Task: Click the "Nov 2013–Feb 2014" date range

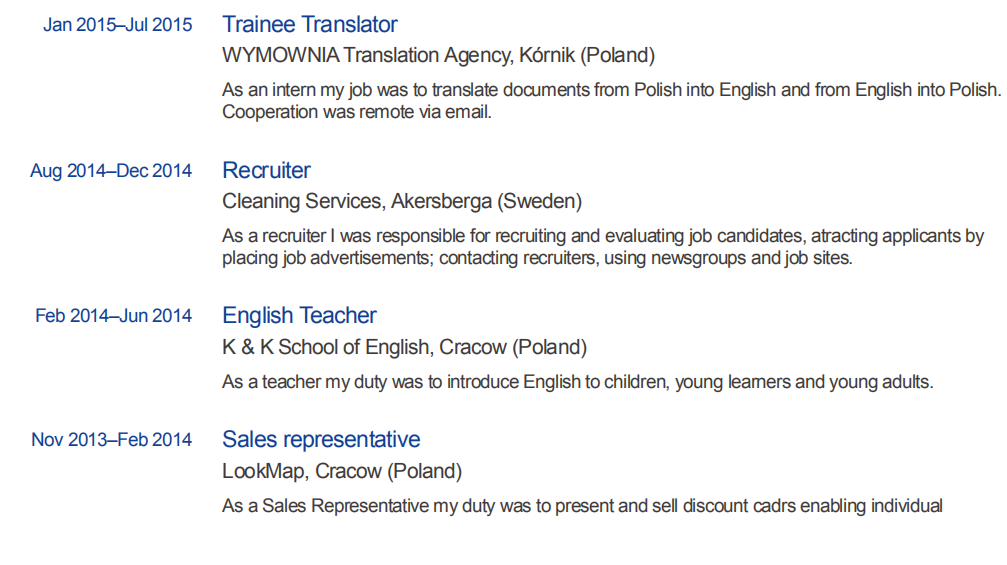Action: pyautogui.click(x=112, y=441)
